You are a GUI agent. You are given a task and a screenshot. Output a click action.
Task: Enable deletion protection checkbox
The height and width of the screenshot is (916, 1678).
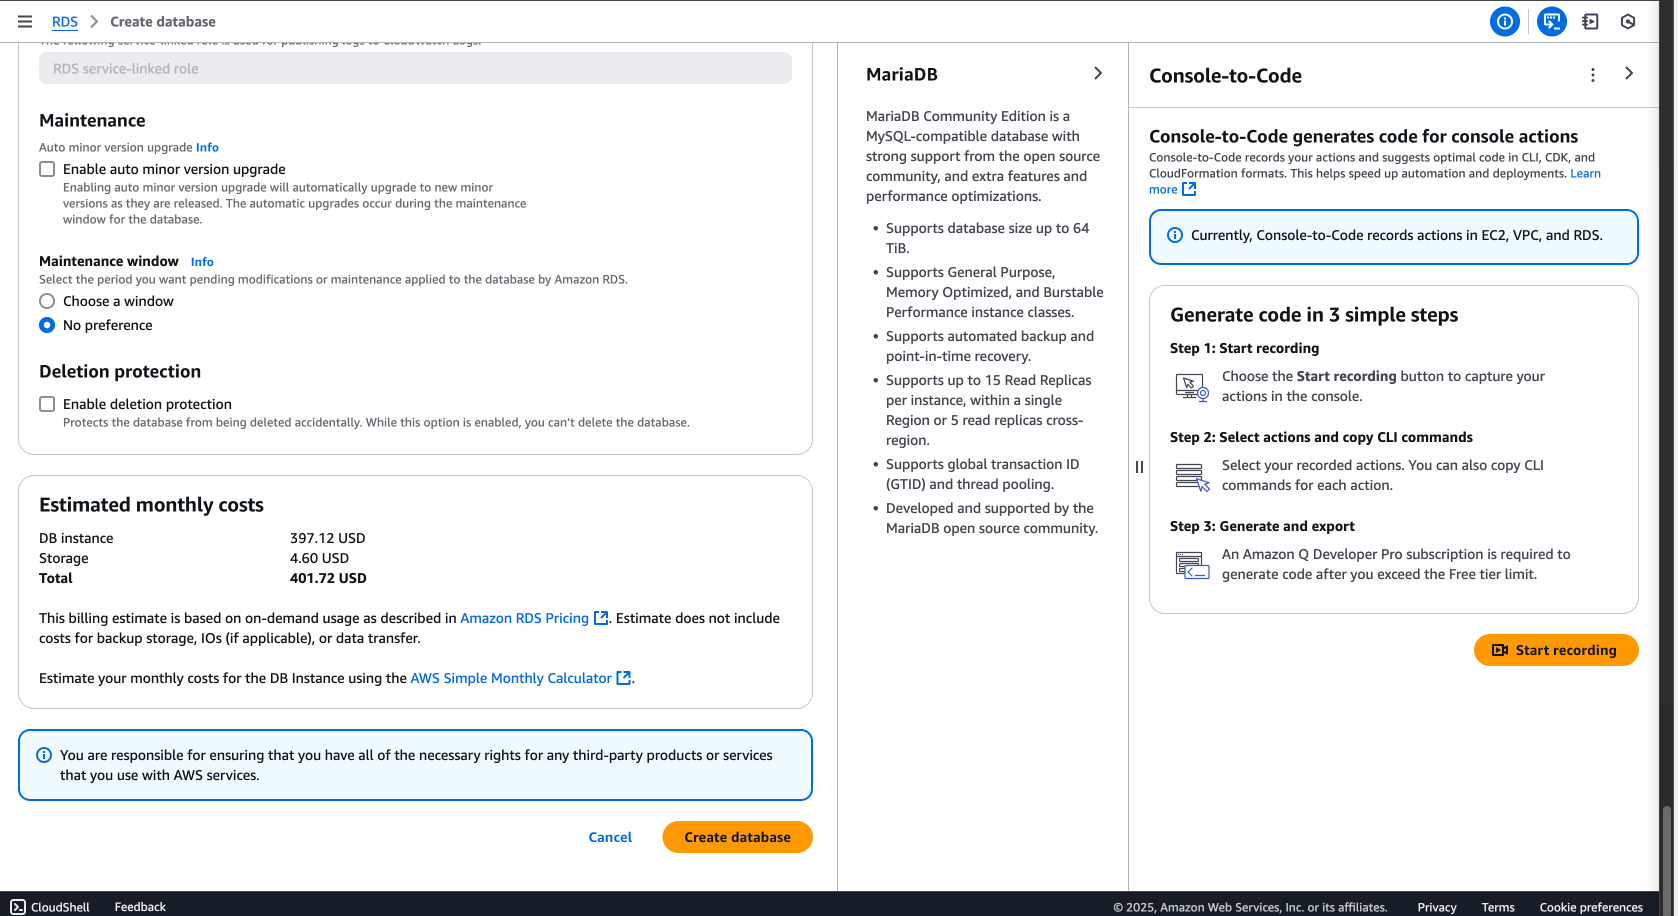click(47, 404)
